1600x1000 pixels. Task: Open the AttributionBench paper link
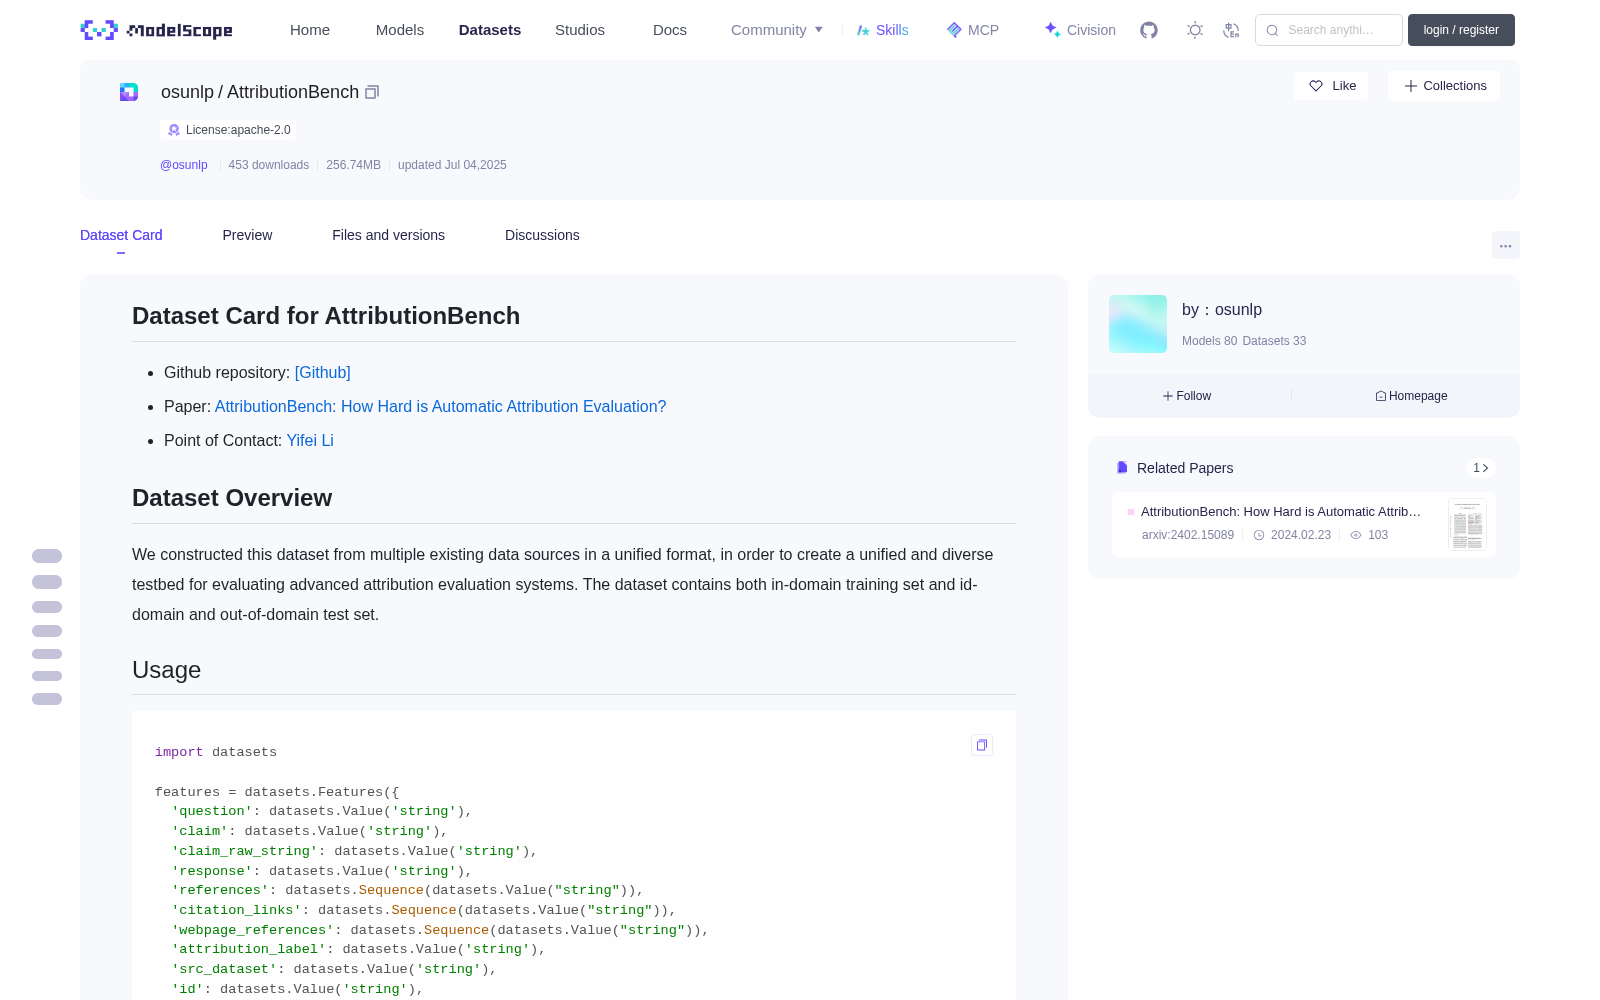coord(440,406)
